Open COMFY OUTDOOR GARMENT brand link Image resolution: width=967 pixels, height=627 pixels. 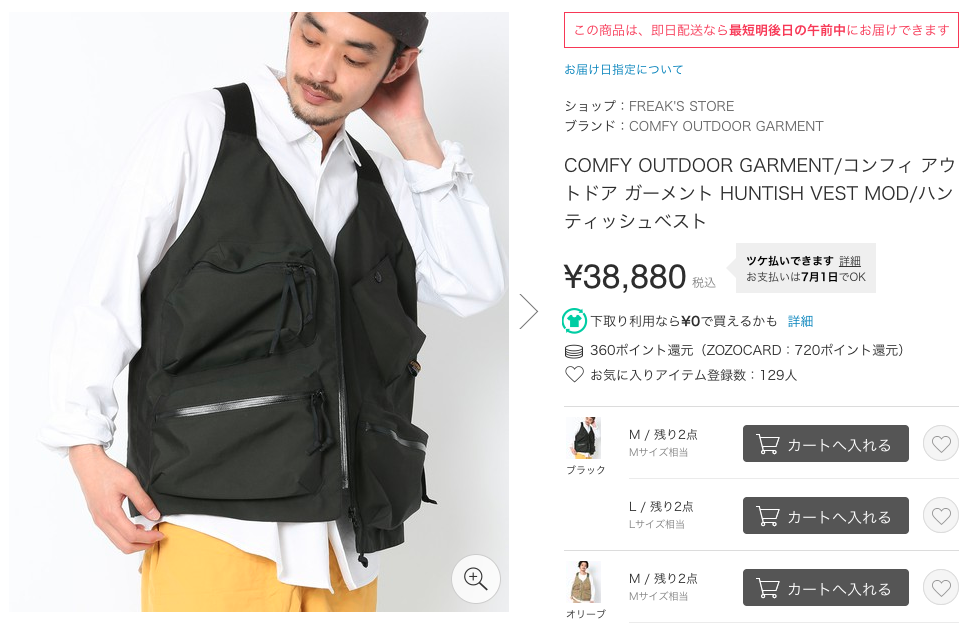tap(726, 126)
